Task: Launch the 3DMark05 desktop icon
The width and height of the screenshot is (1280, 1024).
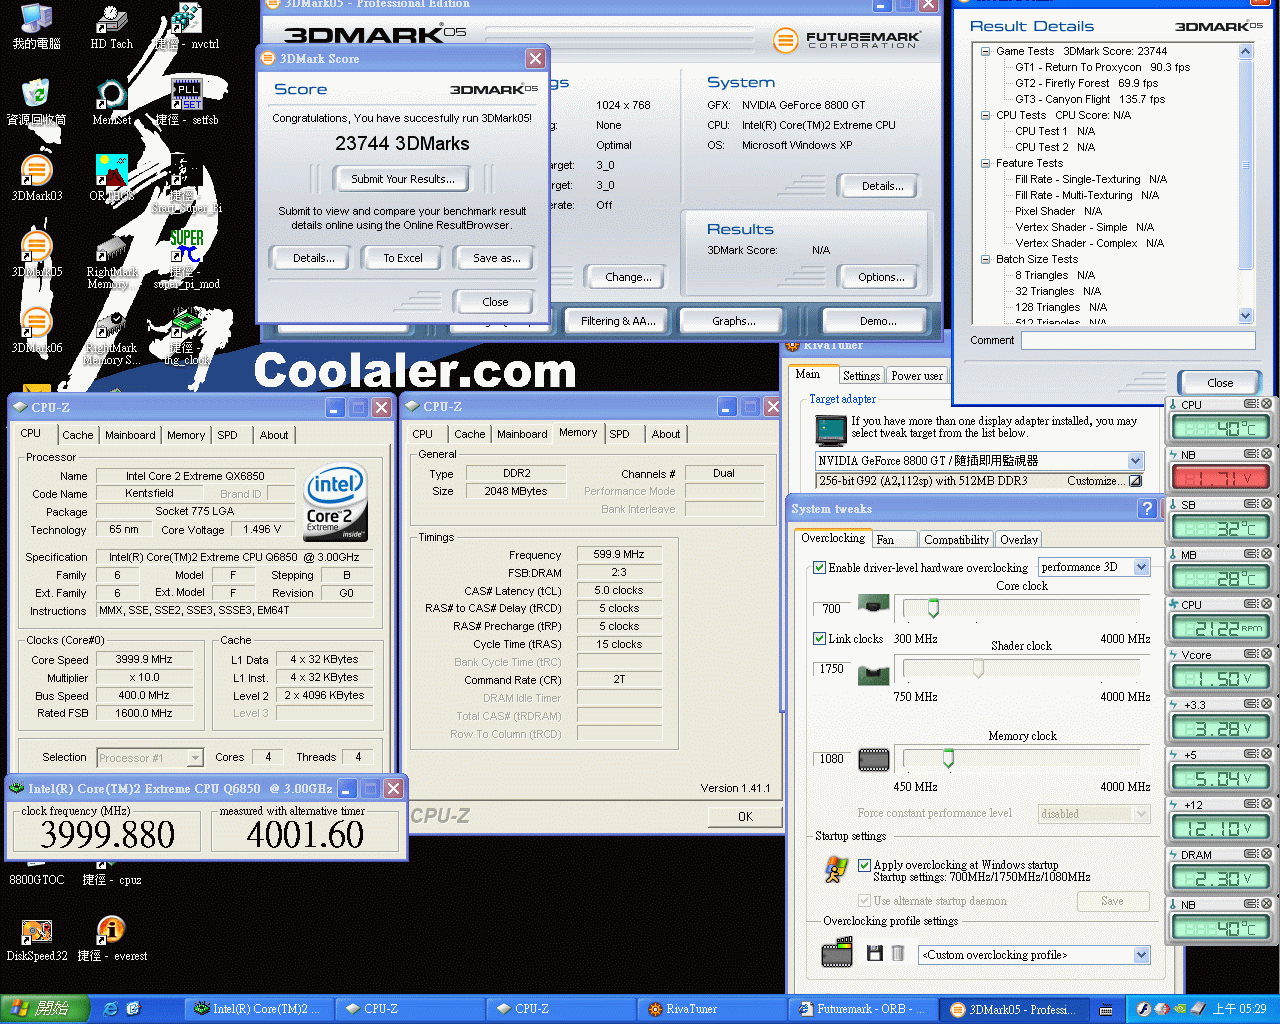Action: (36, 253)
